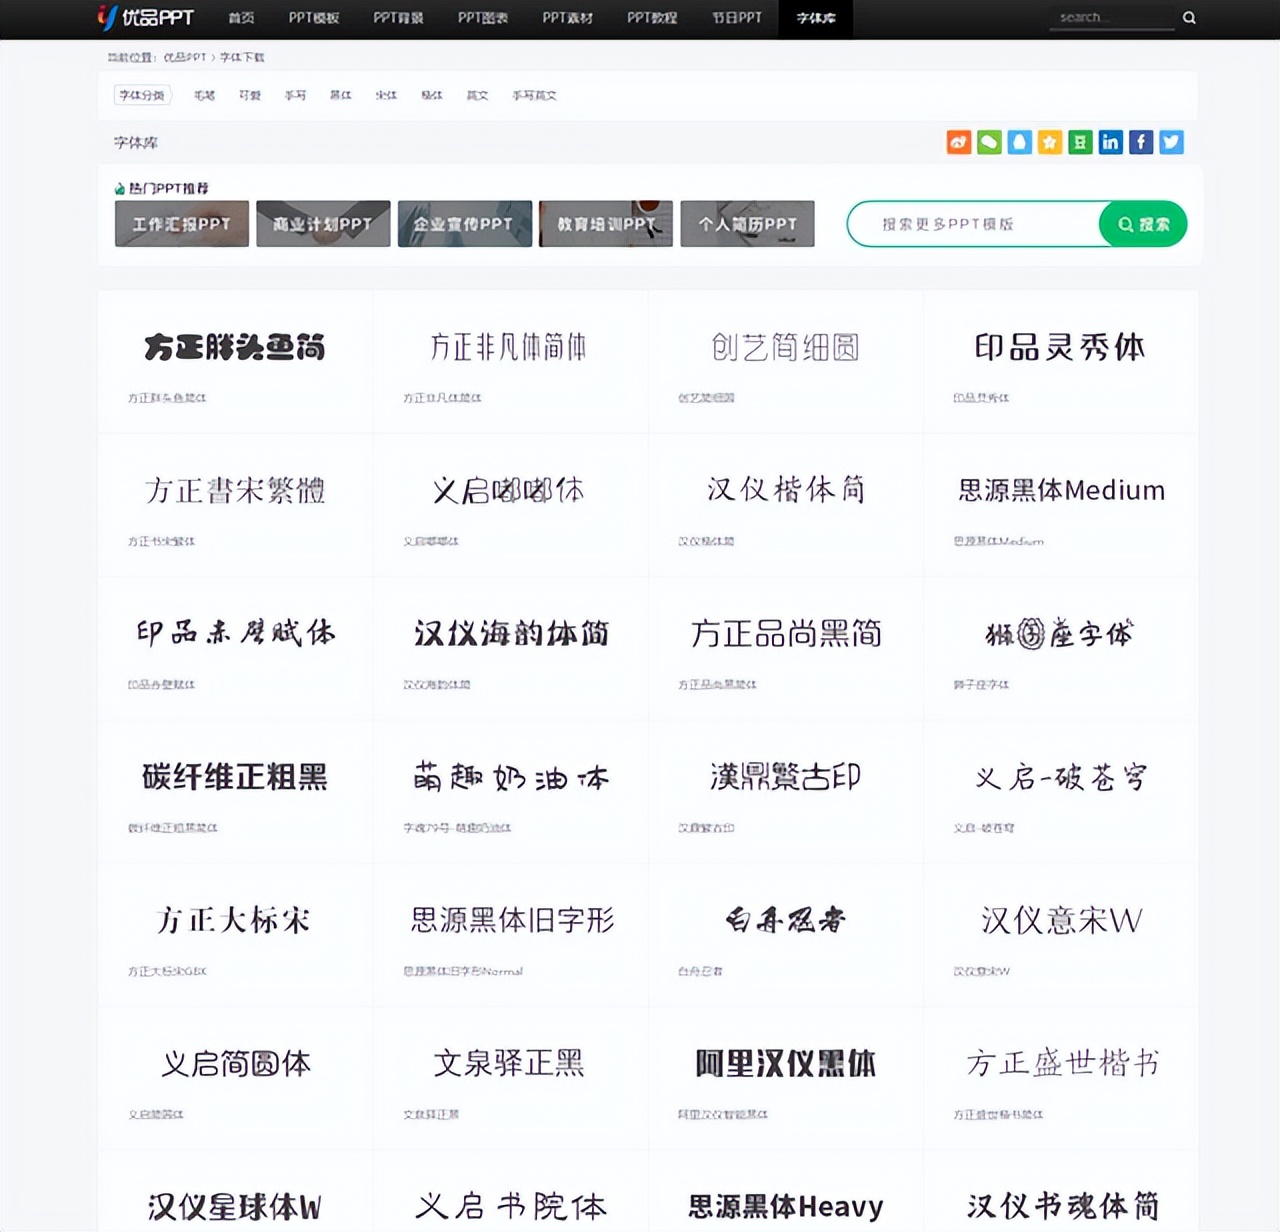Open the 汉仪海韵体简 font card

[510, 648]
